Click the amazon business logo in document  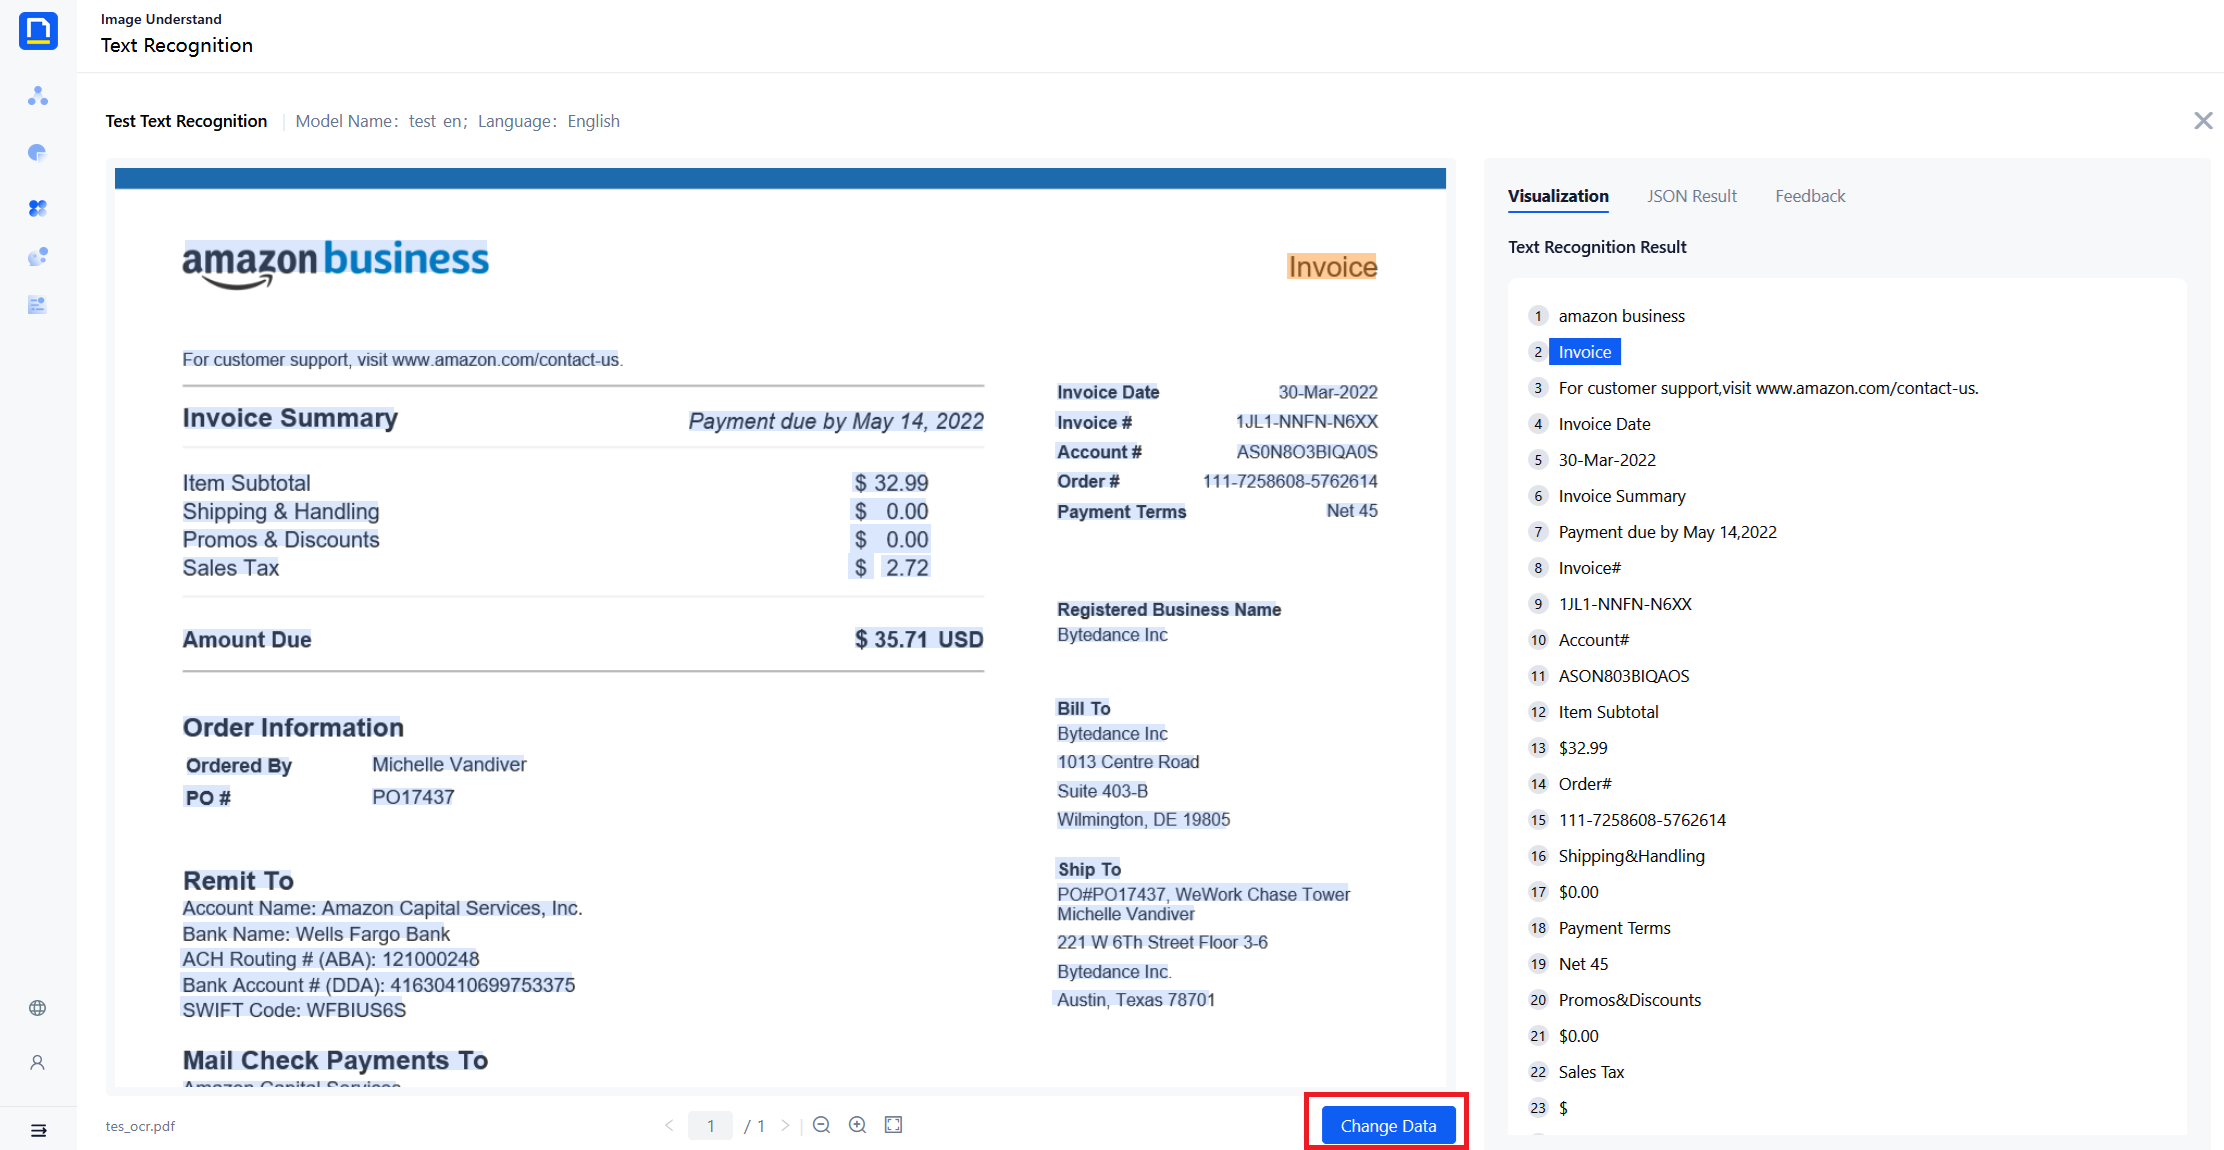pos(335,264)
